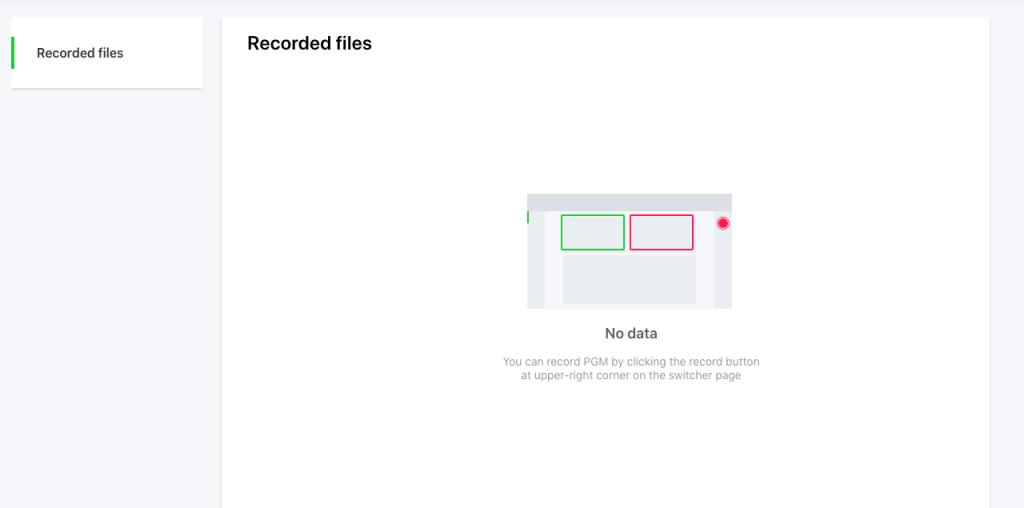
Task: Click the "You can record PGM" hint line
Action: click(631, 362)
